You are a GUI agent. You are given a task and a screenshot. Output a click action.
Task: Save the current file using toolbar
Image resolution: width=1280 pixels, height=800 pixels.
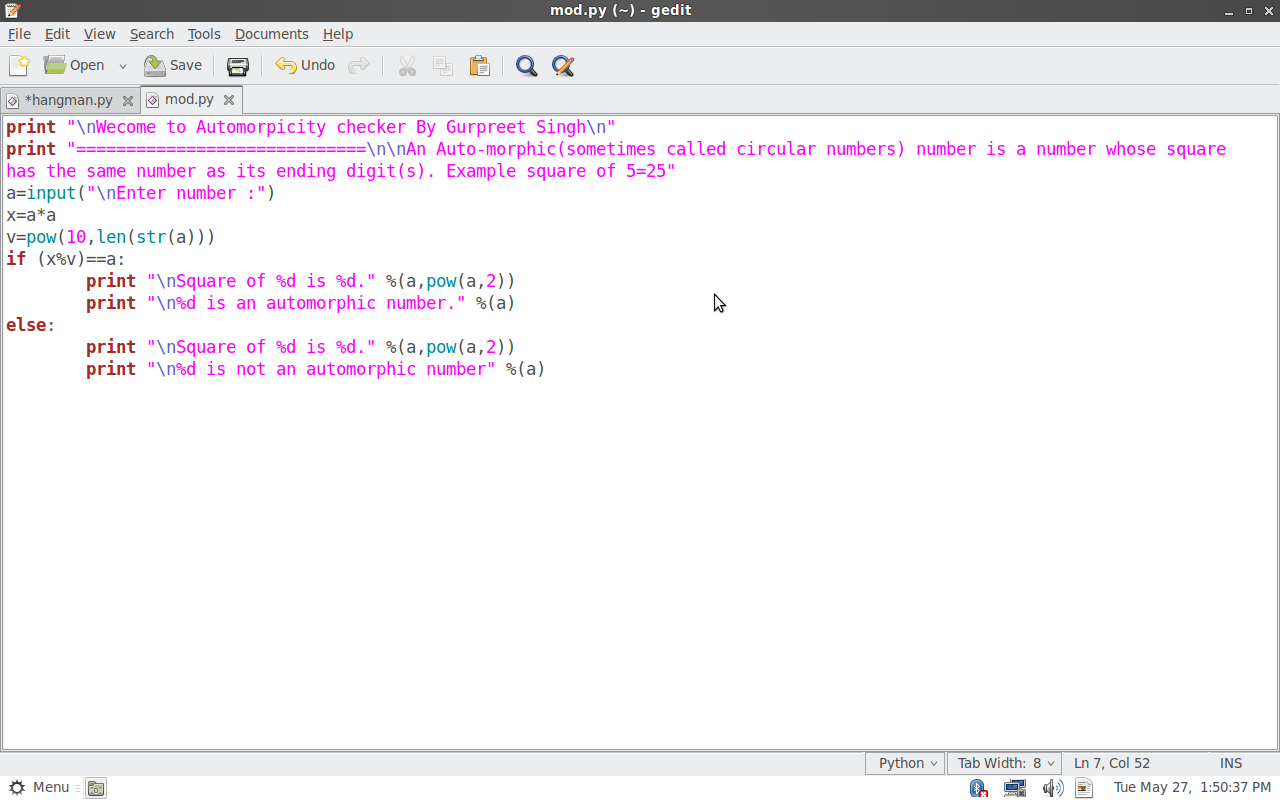click(x=173, y=66)
